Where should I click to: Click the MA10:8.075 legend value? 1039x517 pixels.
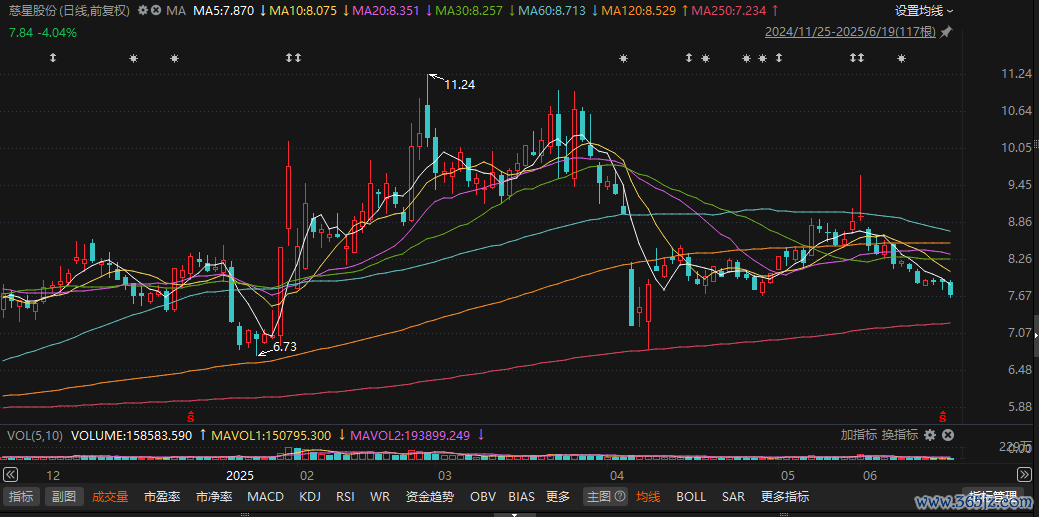coord(304,11)
